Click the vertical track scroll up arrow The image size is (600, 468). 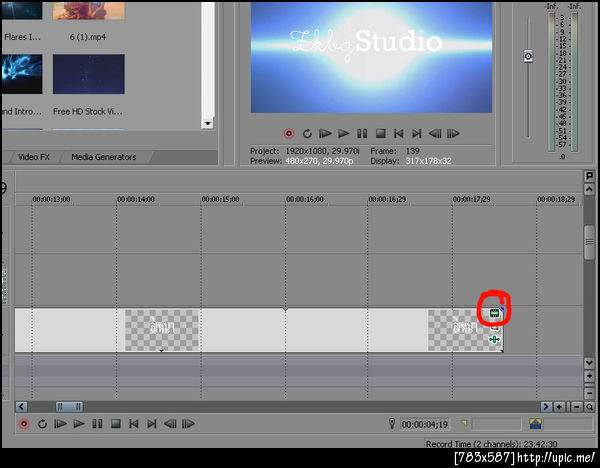coord(589,189)
